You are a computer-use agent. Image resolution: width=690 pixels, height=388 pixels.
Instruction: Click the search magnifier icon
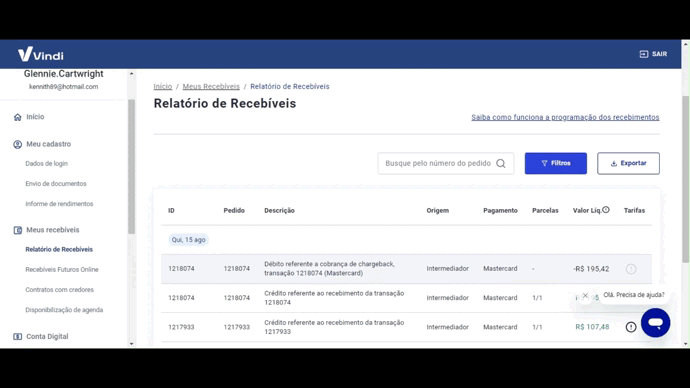[x=501, y=164]
